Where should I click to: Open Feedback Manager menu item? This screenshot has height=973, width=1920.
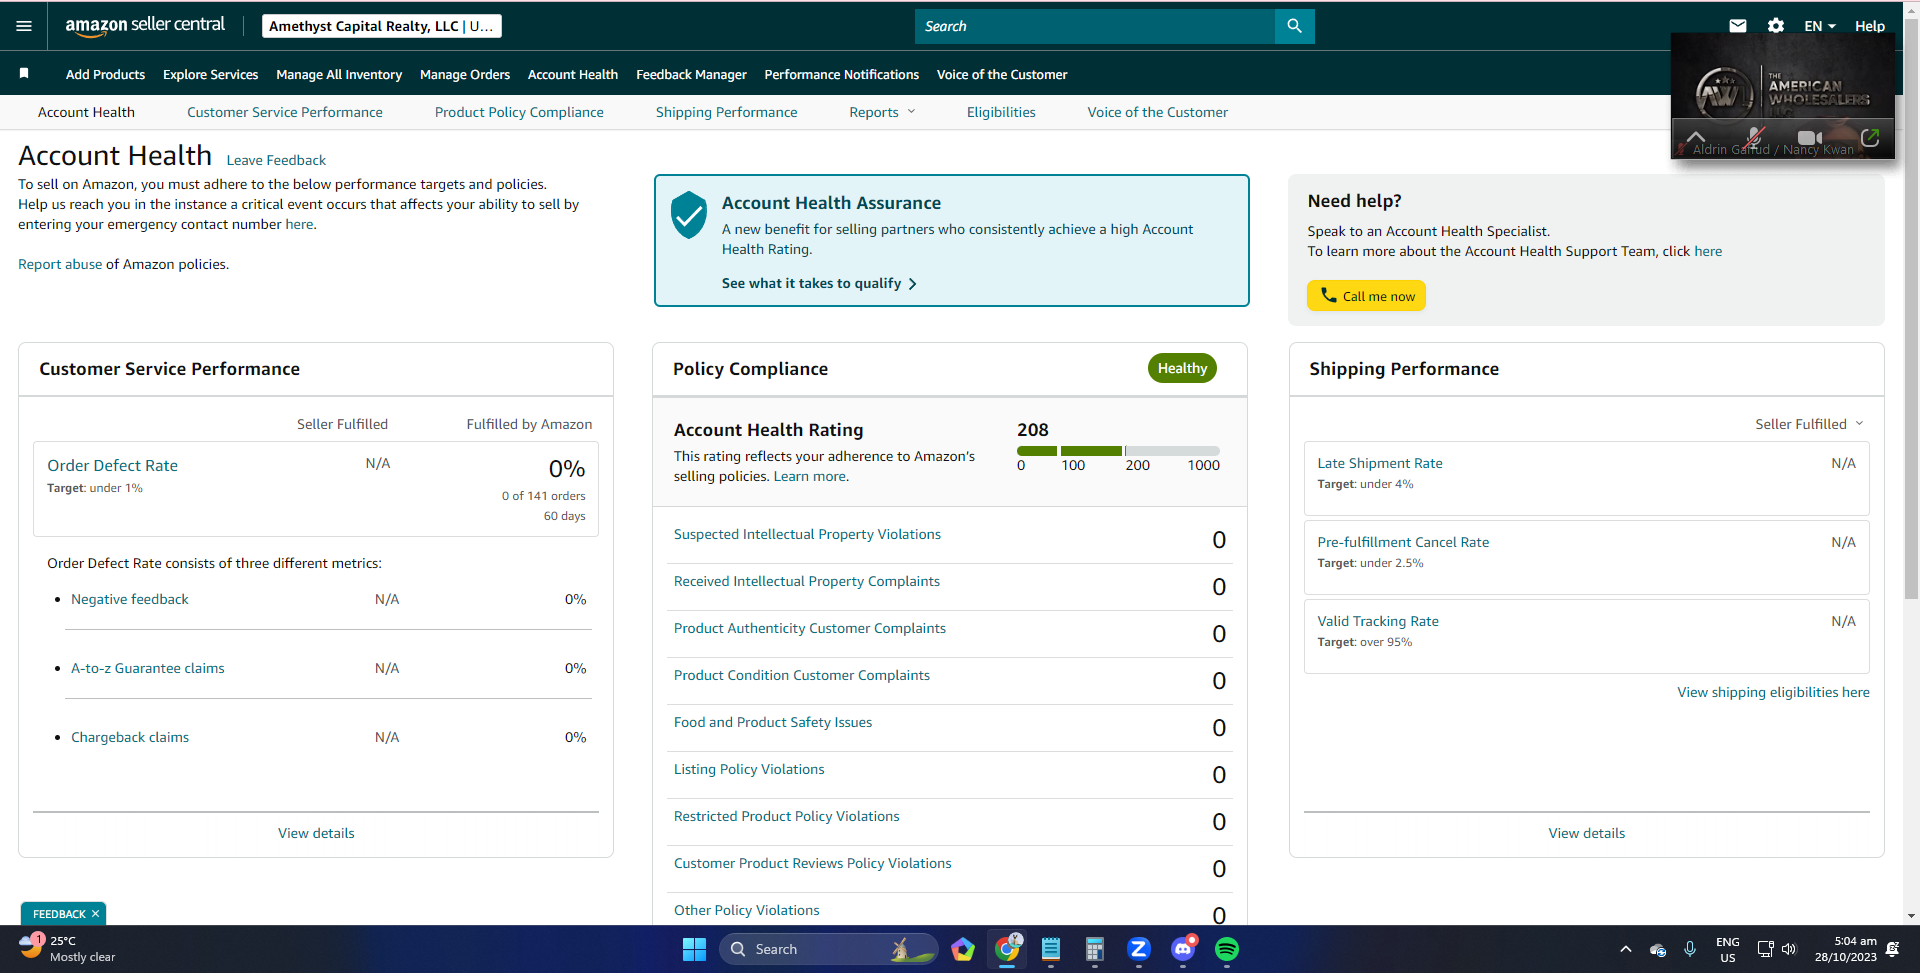(691, 74)
